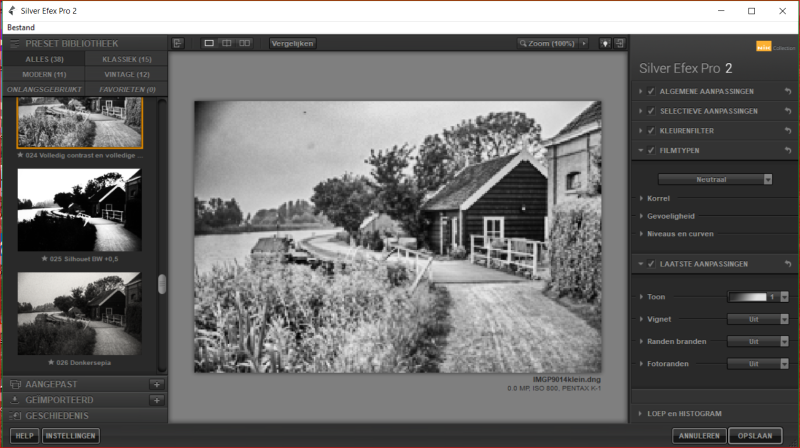Mark preset 025 Silhouet as favorite star
Screen dimensions: 800x448
[44, 259]
